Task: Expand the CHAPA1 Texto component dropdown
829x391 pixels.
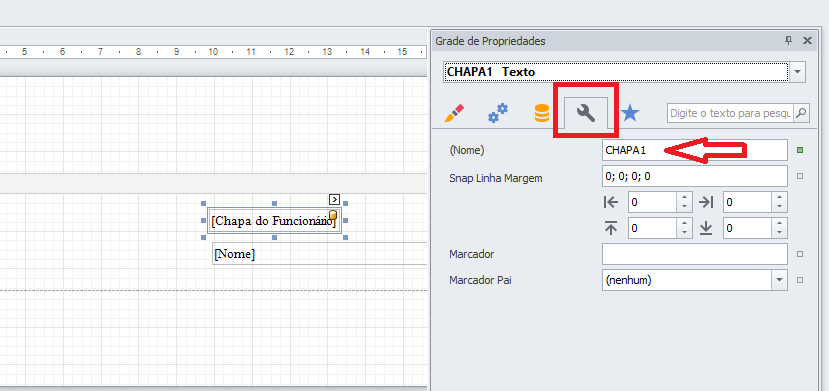Action: tap(798, 72)
